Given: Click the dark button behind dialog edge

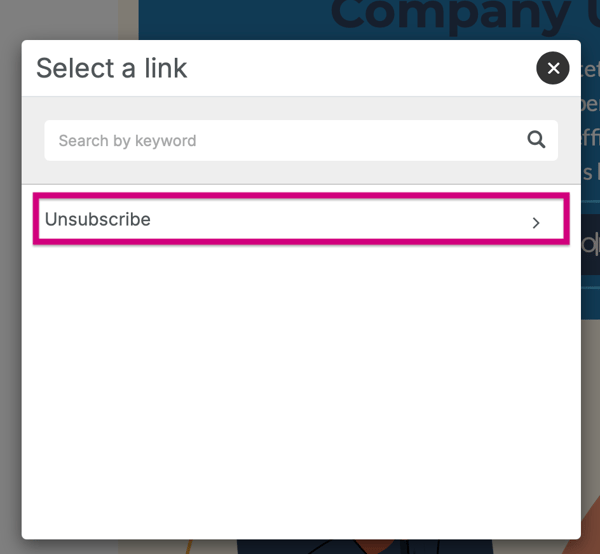Looking at the screenshot, I should pos(590,244).
